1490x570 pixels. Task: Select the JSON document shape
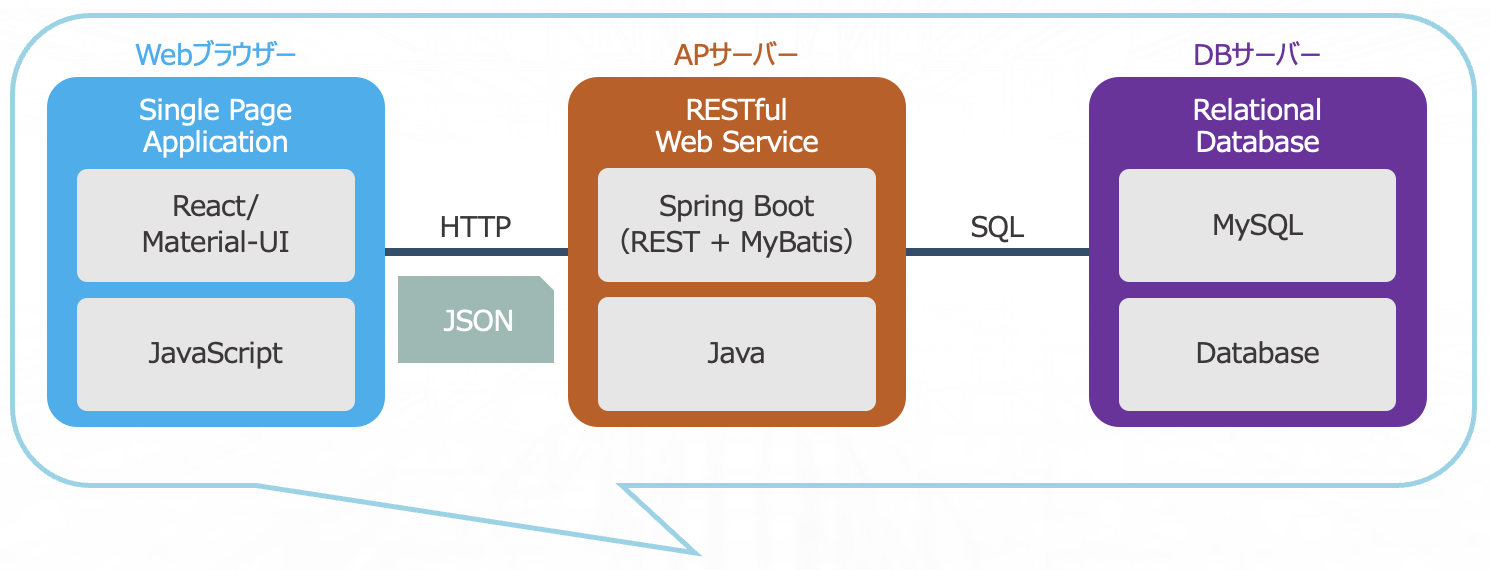click(476, 319)
